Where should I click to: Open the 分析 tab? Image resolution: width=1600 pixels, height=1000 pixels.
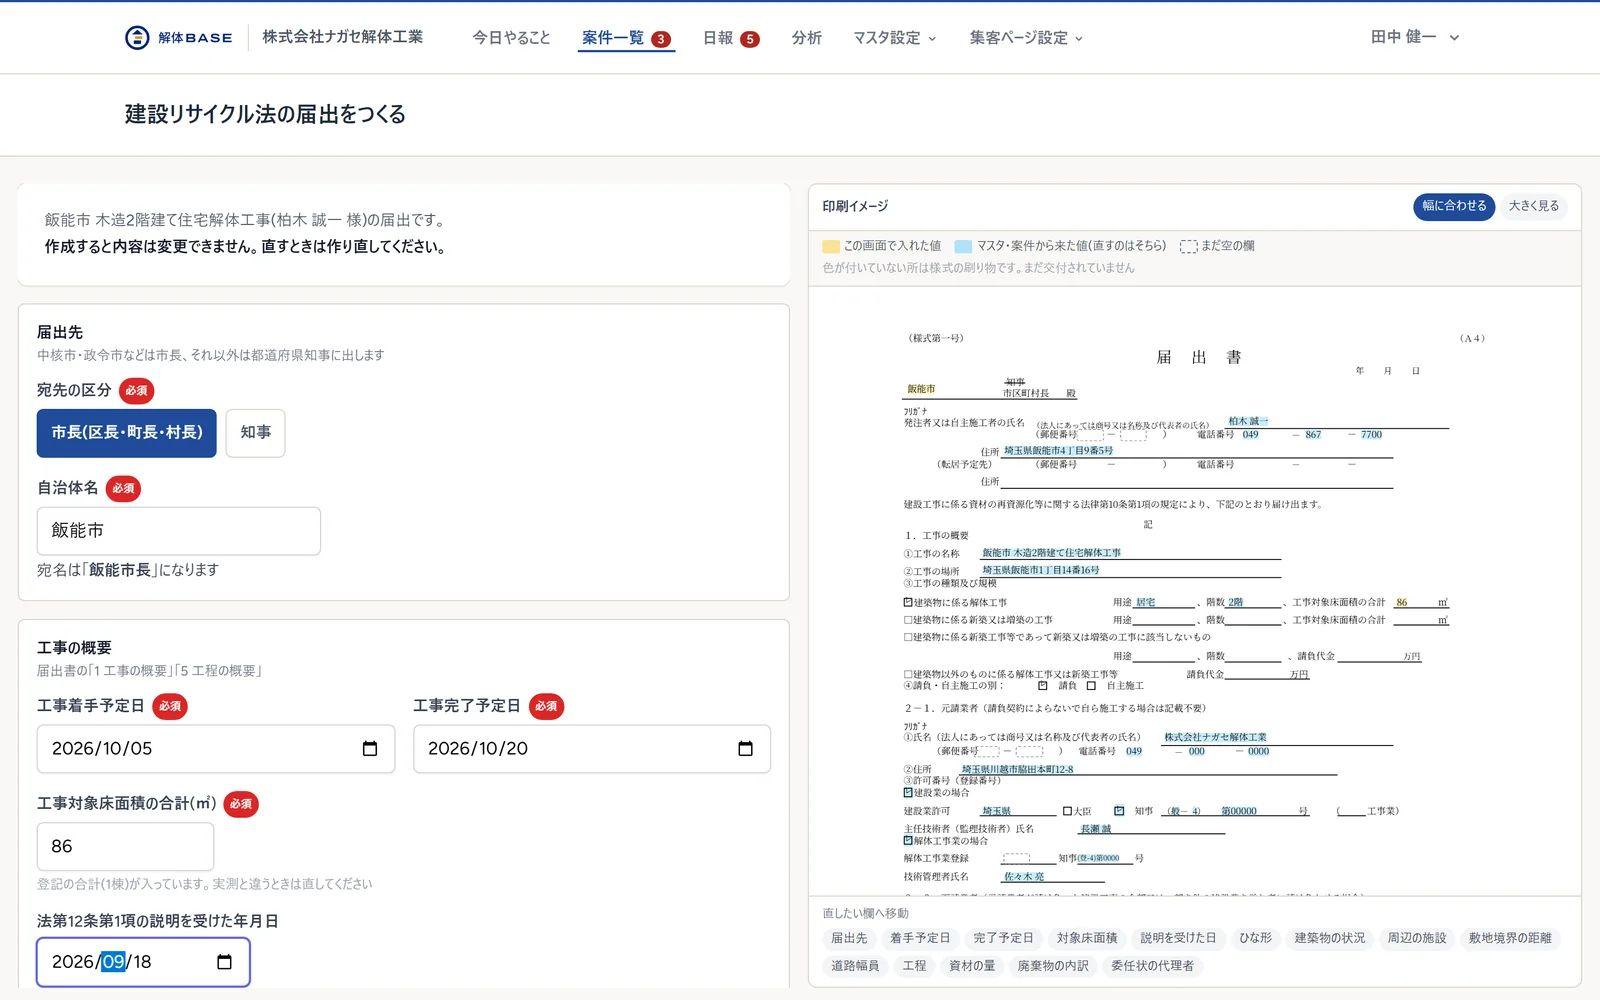point(807,38)
